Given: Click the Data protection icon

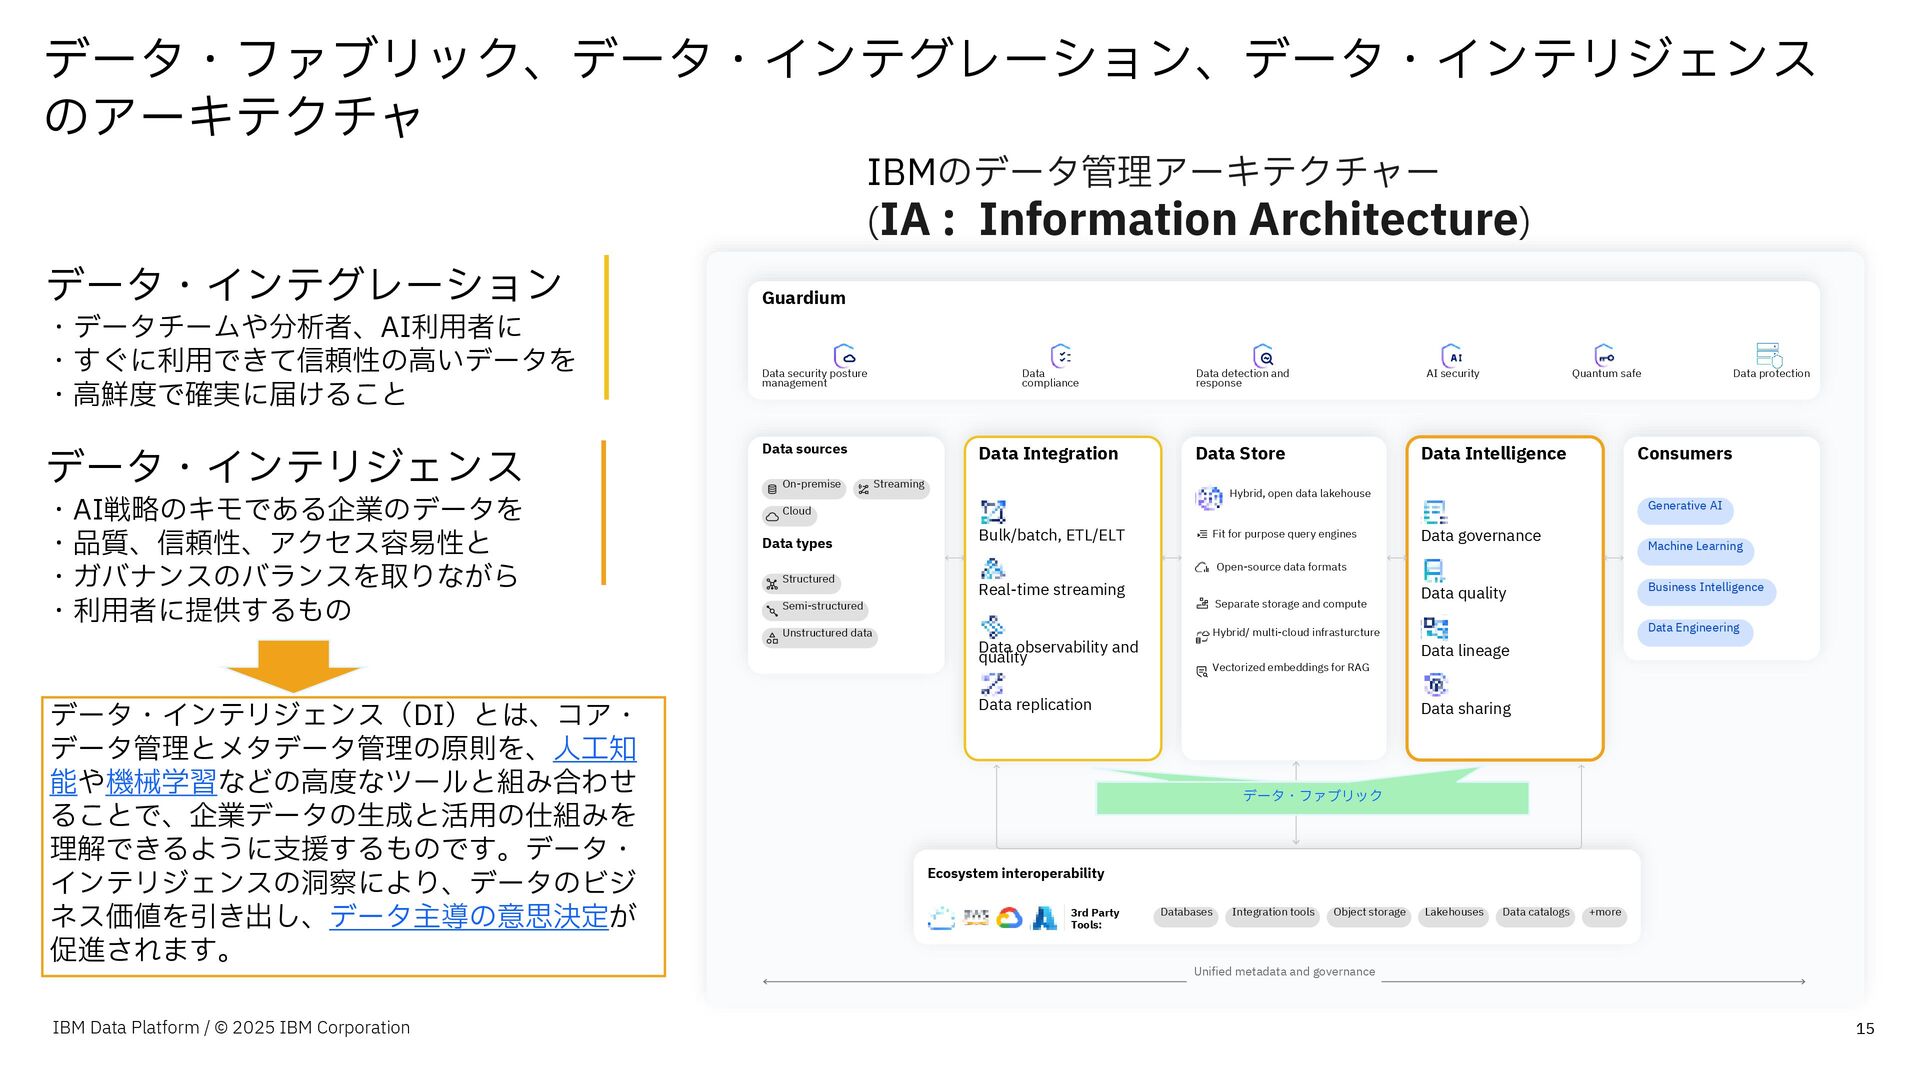Looking at the screenshot, I should pyautogui.click(x=1768, y=354).
